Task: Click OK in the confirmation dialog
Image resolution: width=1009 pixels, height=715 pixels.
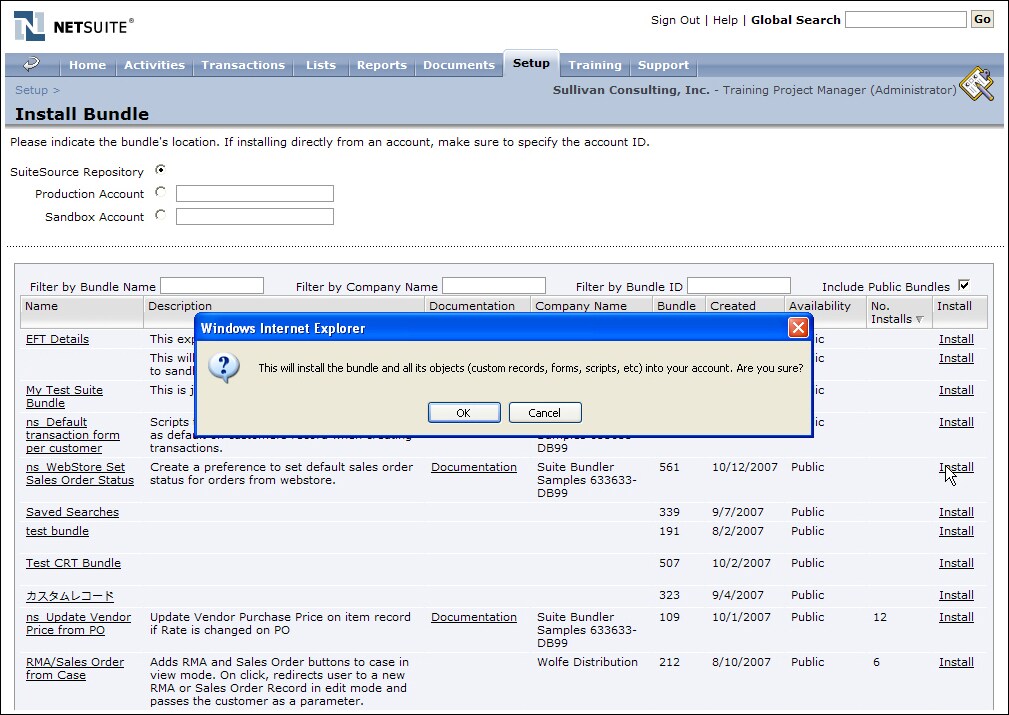Action: click(x=464, y=413)
